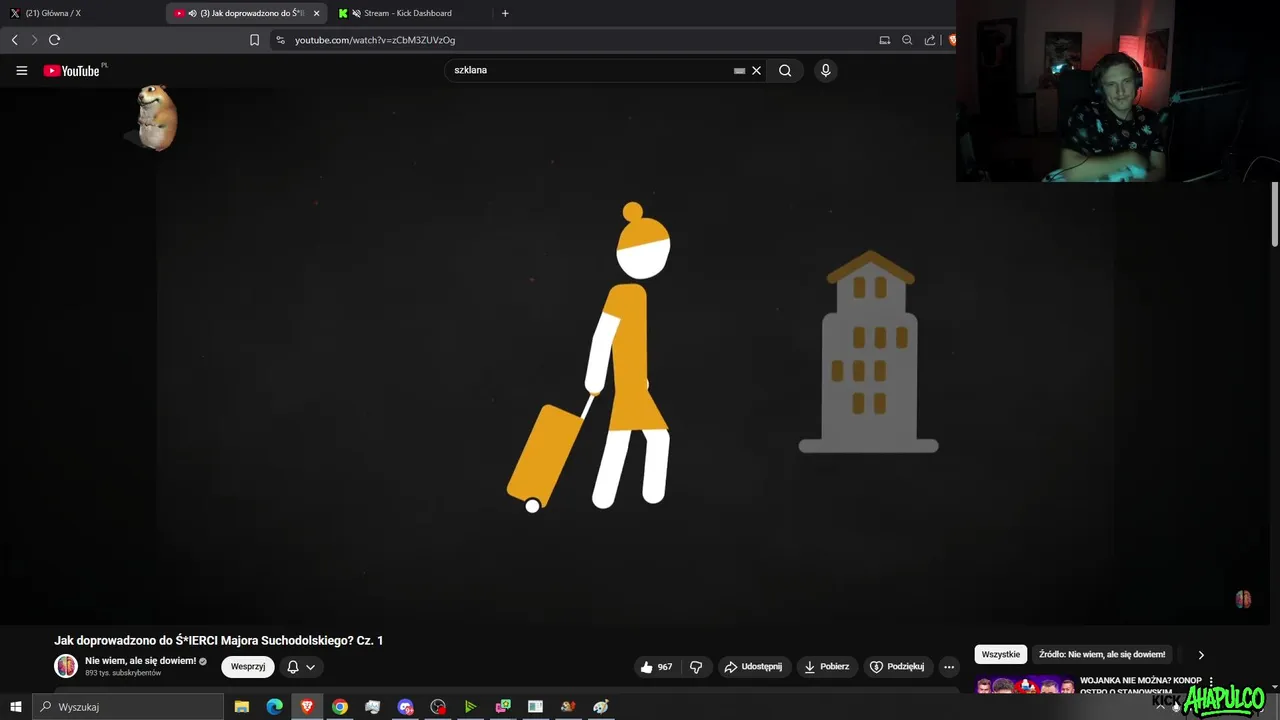Open Google Chrome from the taskbar
The width and height of the screenshot is (1280, 720).
click(340, 707)
